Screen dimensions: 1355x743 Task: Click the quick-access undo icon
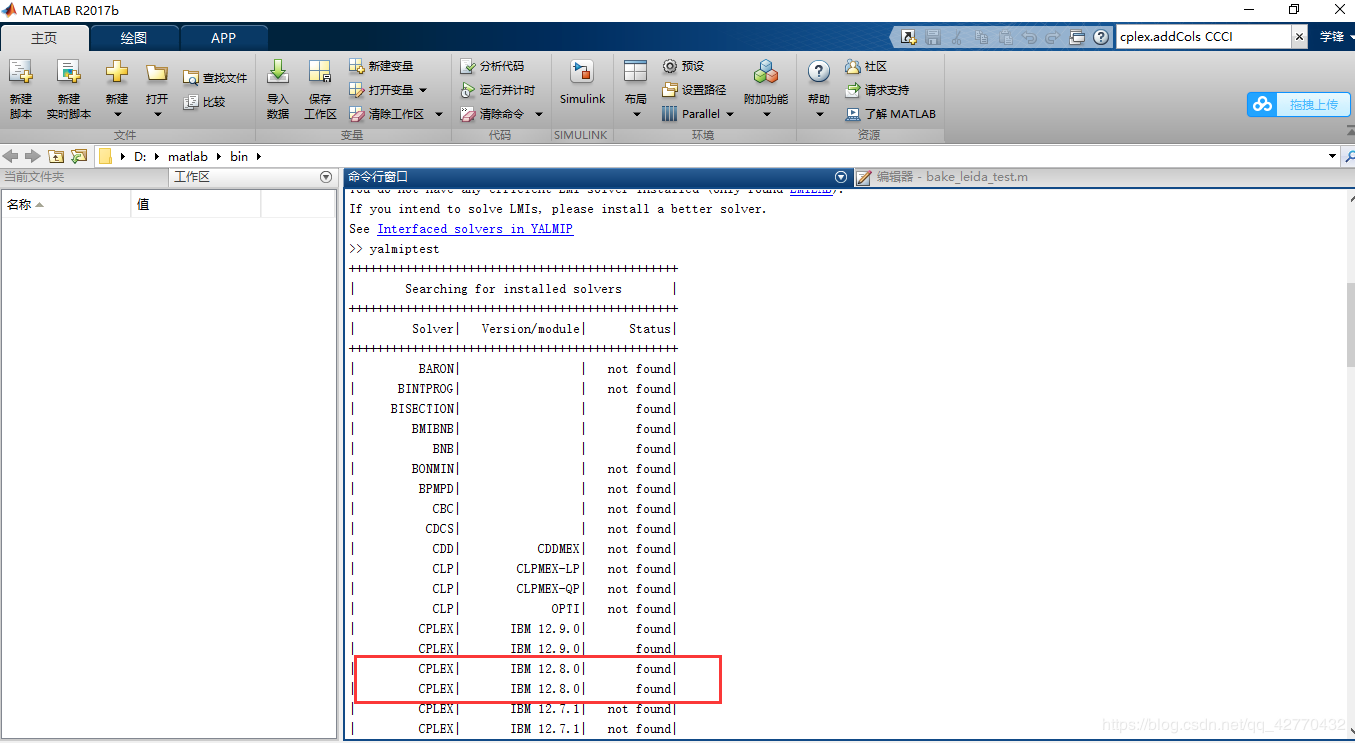1029,37
